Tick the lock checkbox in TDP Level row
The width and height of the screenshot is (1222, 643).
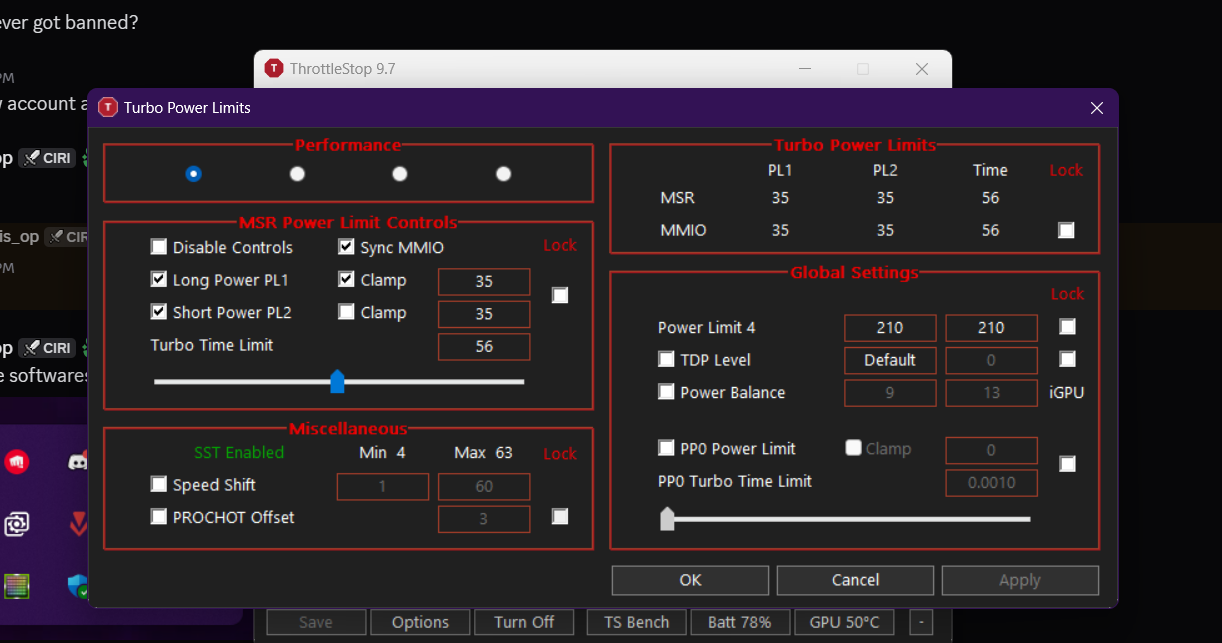(1067, 358)
